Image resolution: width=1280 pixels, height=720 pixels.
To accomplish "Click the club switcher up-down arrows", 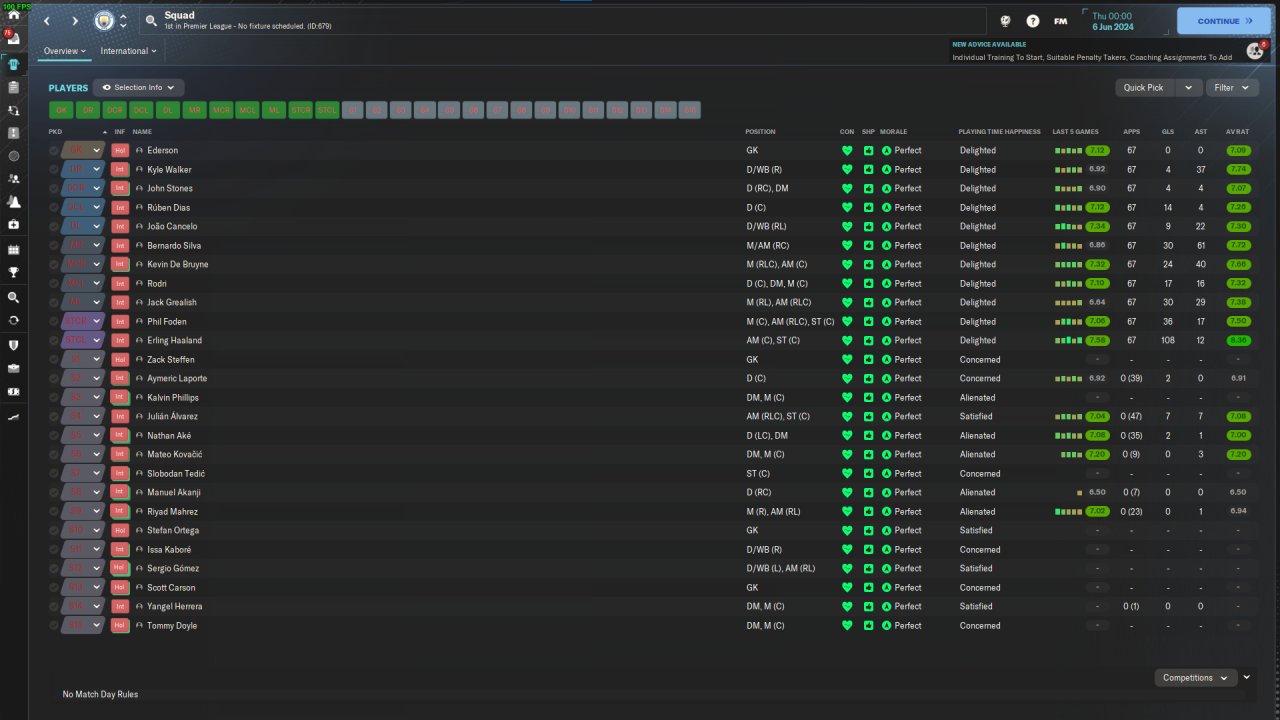I will pyautogui.click(x=123, y=21).
